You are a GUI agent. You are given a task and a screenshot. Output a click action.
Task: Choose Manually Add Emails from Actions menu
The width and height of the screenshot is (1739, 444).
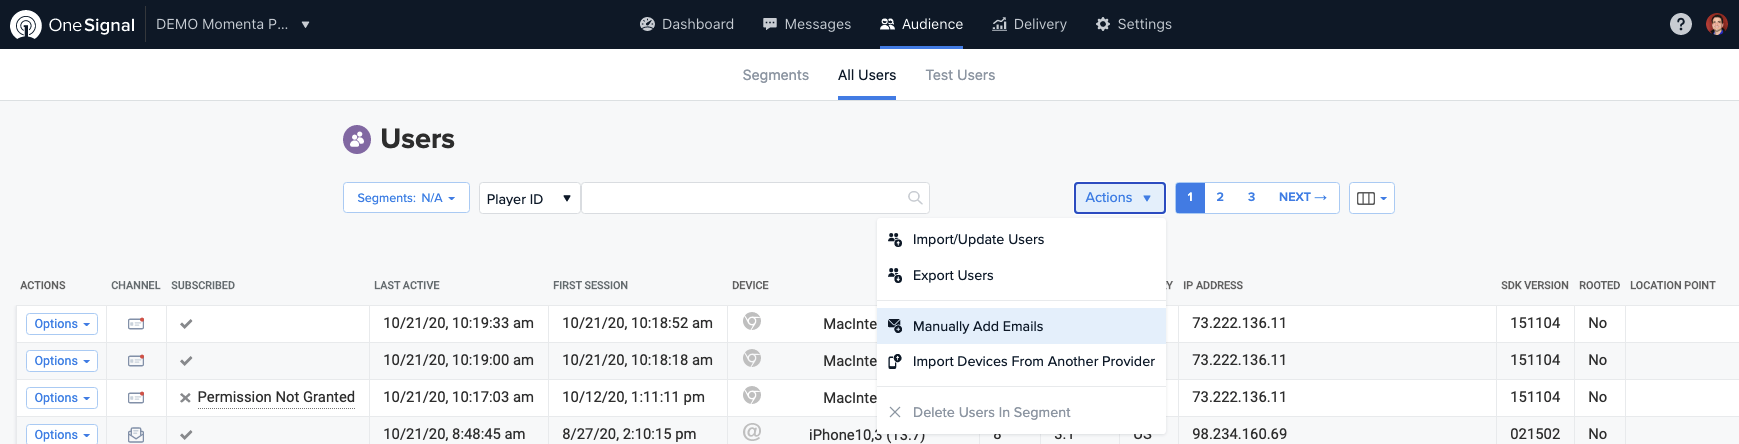pos(977,326)
